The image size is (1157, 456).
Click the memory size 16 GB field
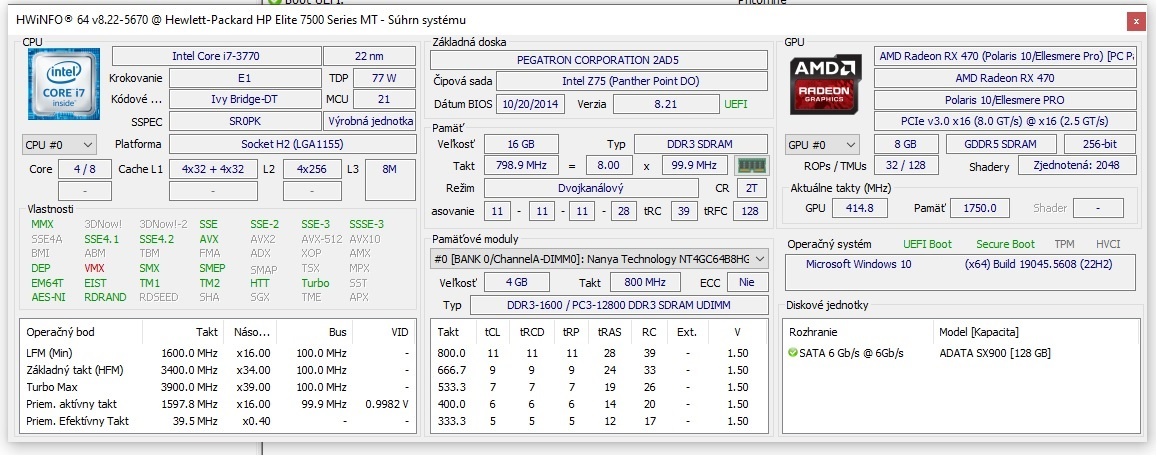[521, 144]
